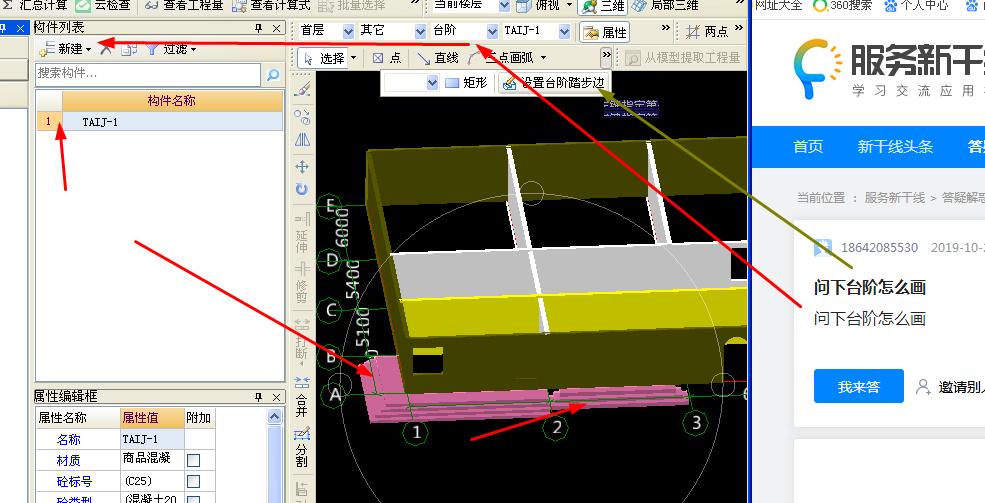Click 邀请别人 invite link
This screenshot has height=503, width=985.
point(950,387)
